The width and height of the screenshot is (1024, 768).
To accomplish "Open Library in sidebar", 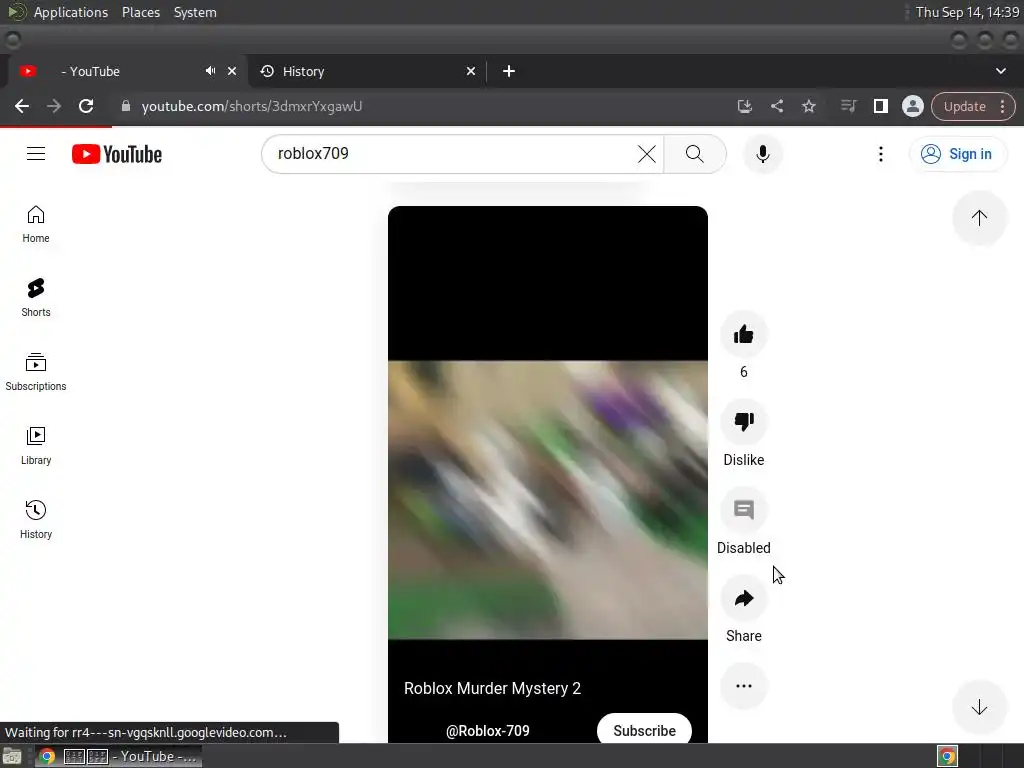I will [36, 446].
